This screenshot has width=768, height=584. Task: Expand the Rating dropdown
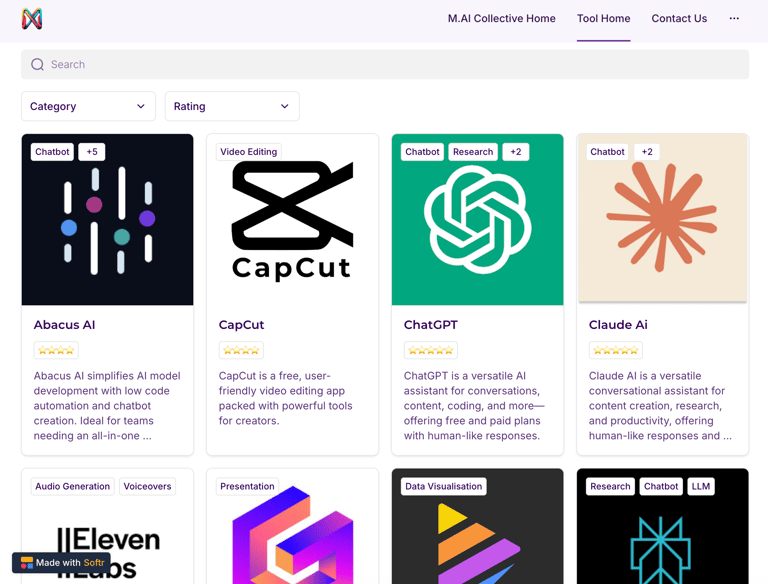click(232, 106)
